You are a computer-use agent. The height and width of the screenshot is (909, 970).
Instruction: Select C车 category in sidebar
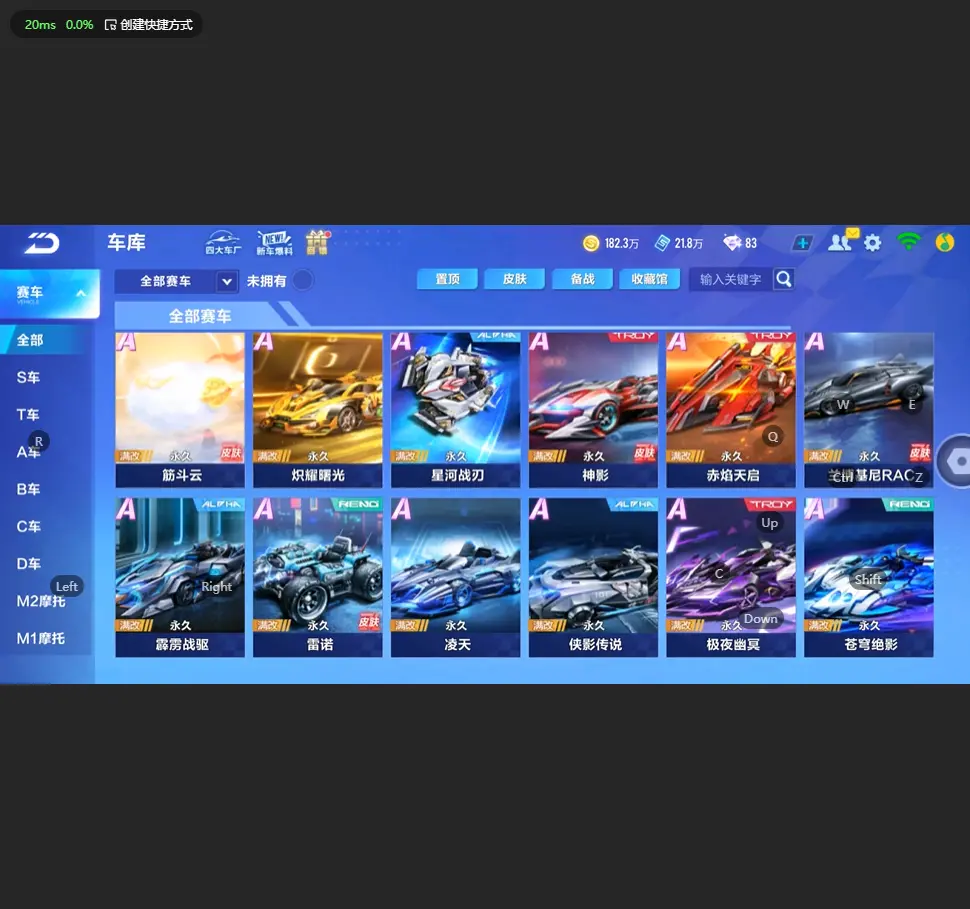coord(28,527)
